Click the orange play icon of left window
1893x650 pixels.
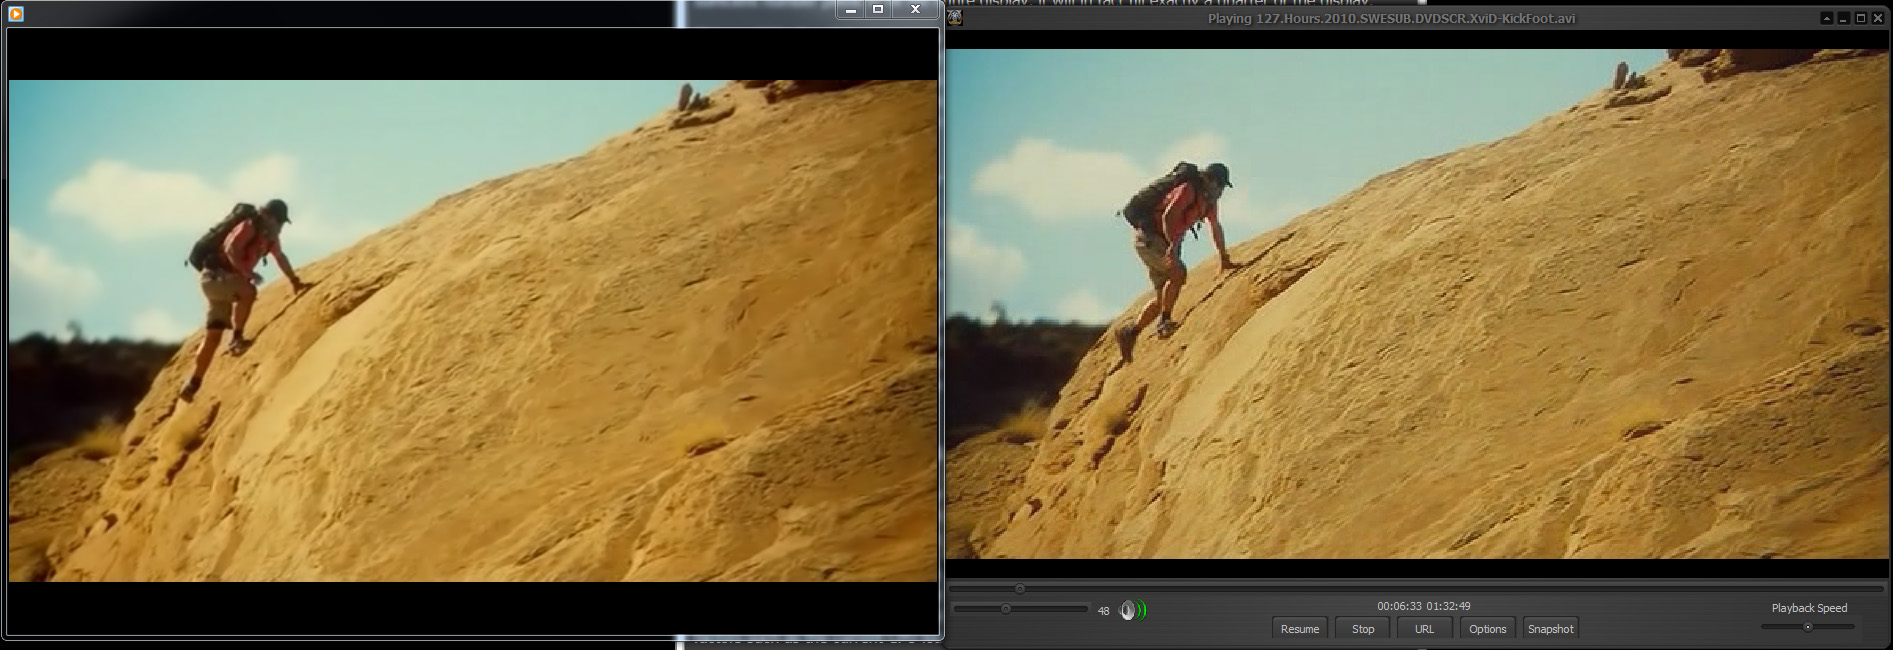(x=15, y=13)
